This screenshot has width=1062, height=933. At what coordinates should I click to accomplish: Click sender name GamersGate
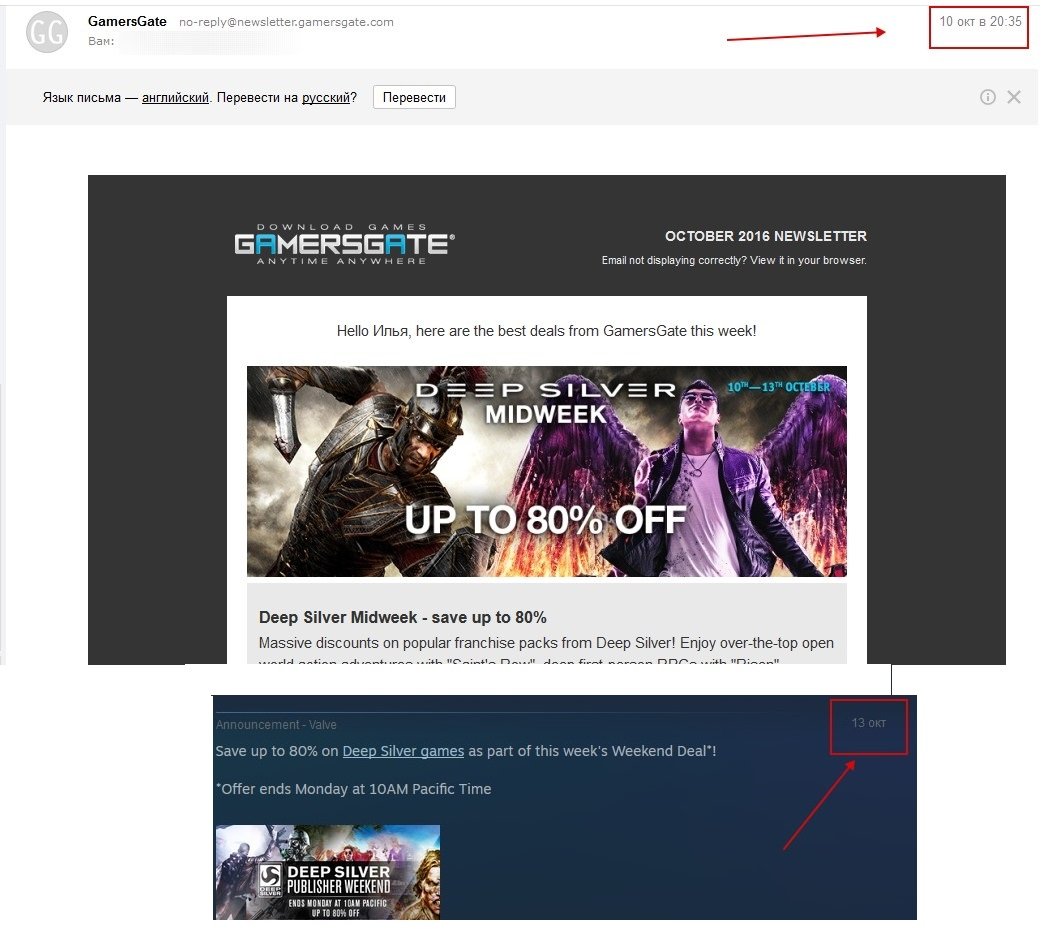click(x=127, y=22)
